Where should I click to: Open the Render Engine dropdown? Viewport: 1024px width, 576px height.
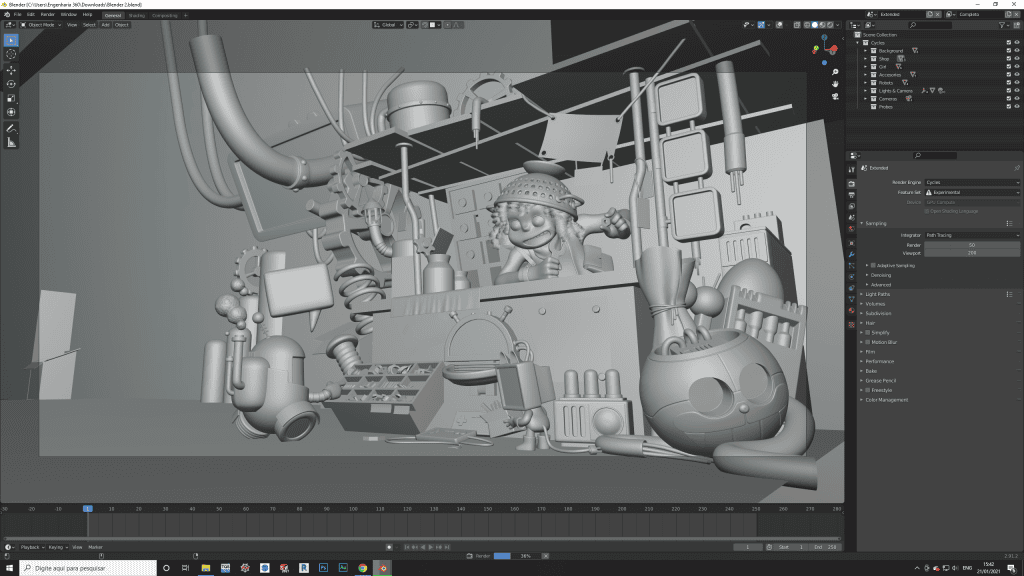click(x=972, y=182)
